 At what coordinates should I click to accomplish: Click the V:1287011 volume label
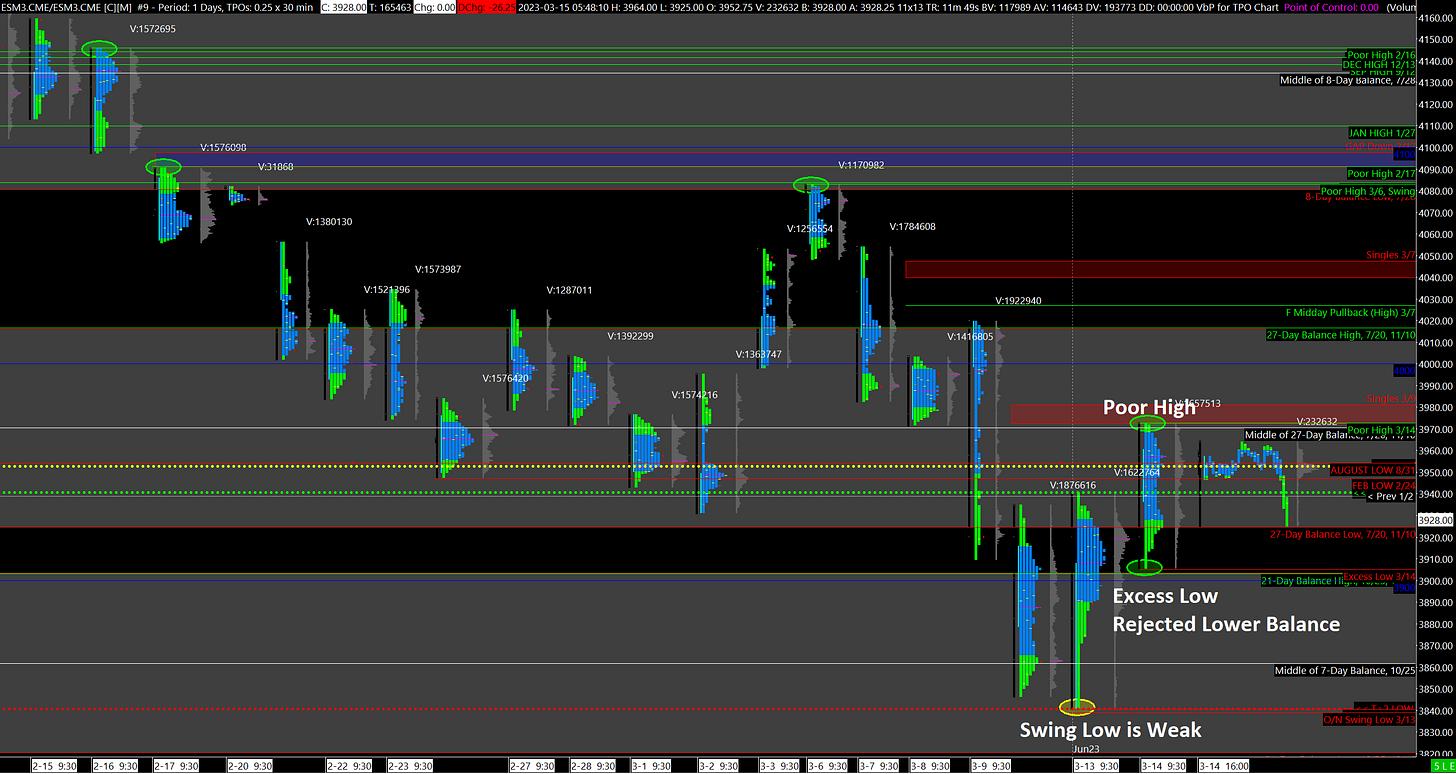(x=569, y=290)
